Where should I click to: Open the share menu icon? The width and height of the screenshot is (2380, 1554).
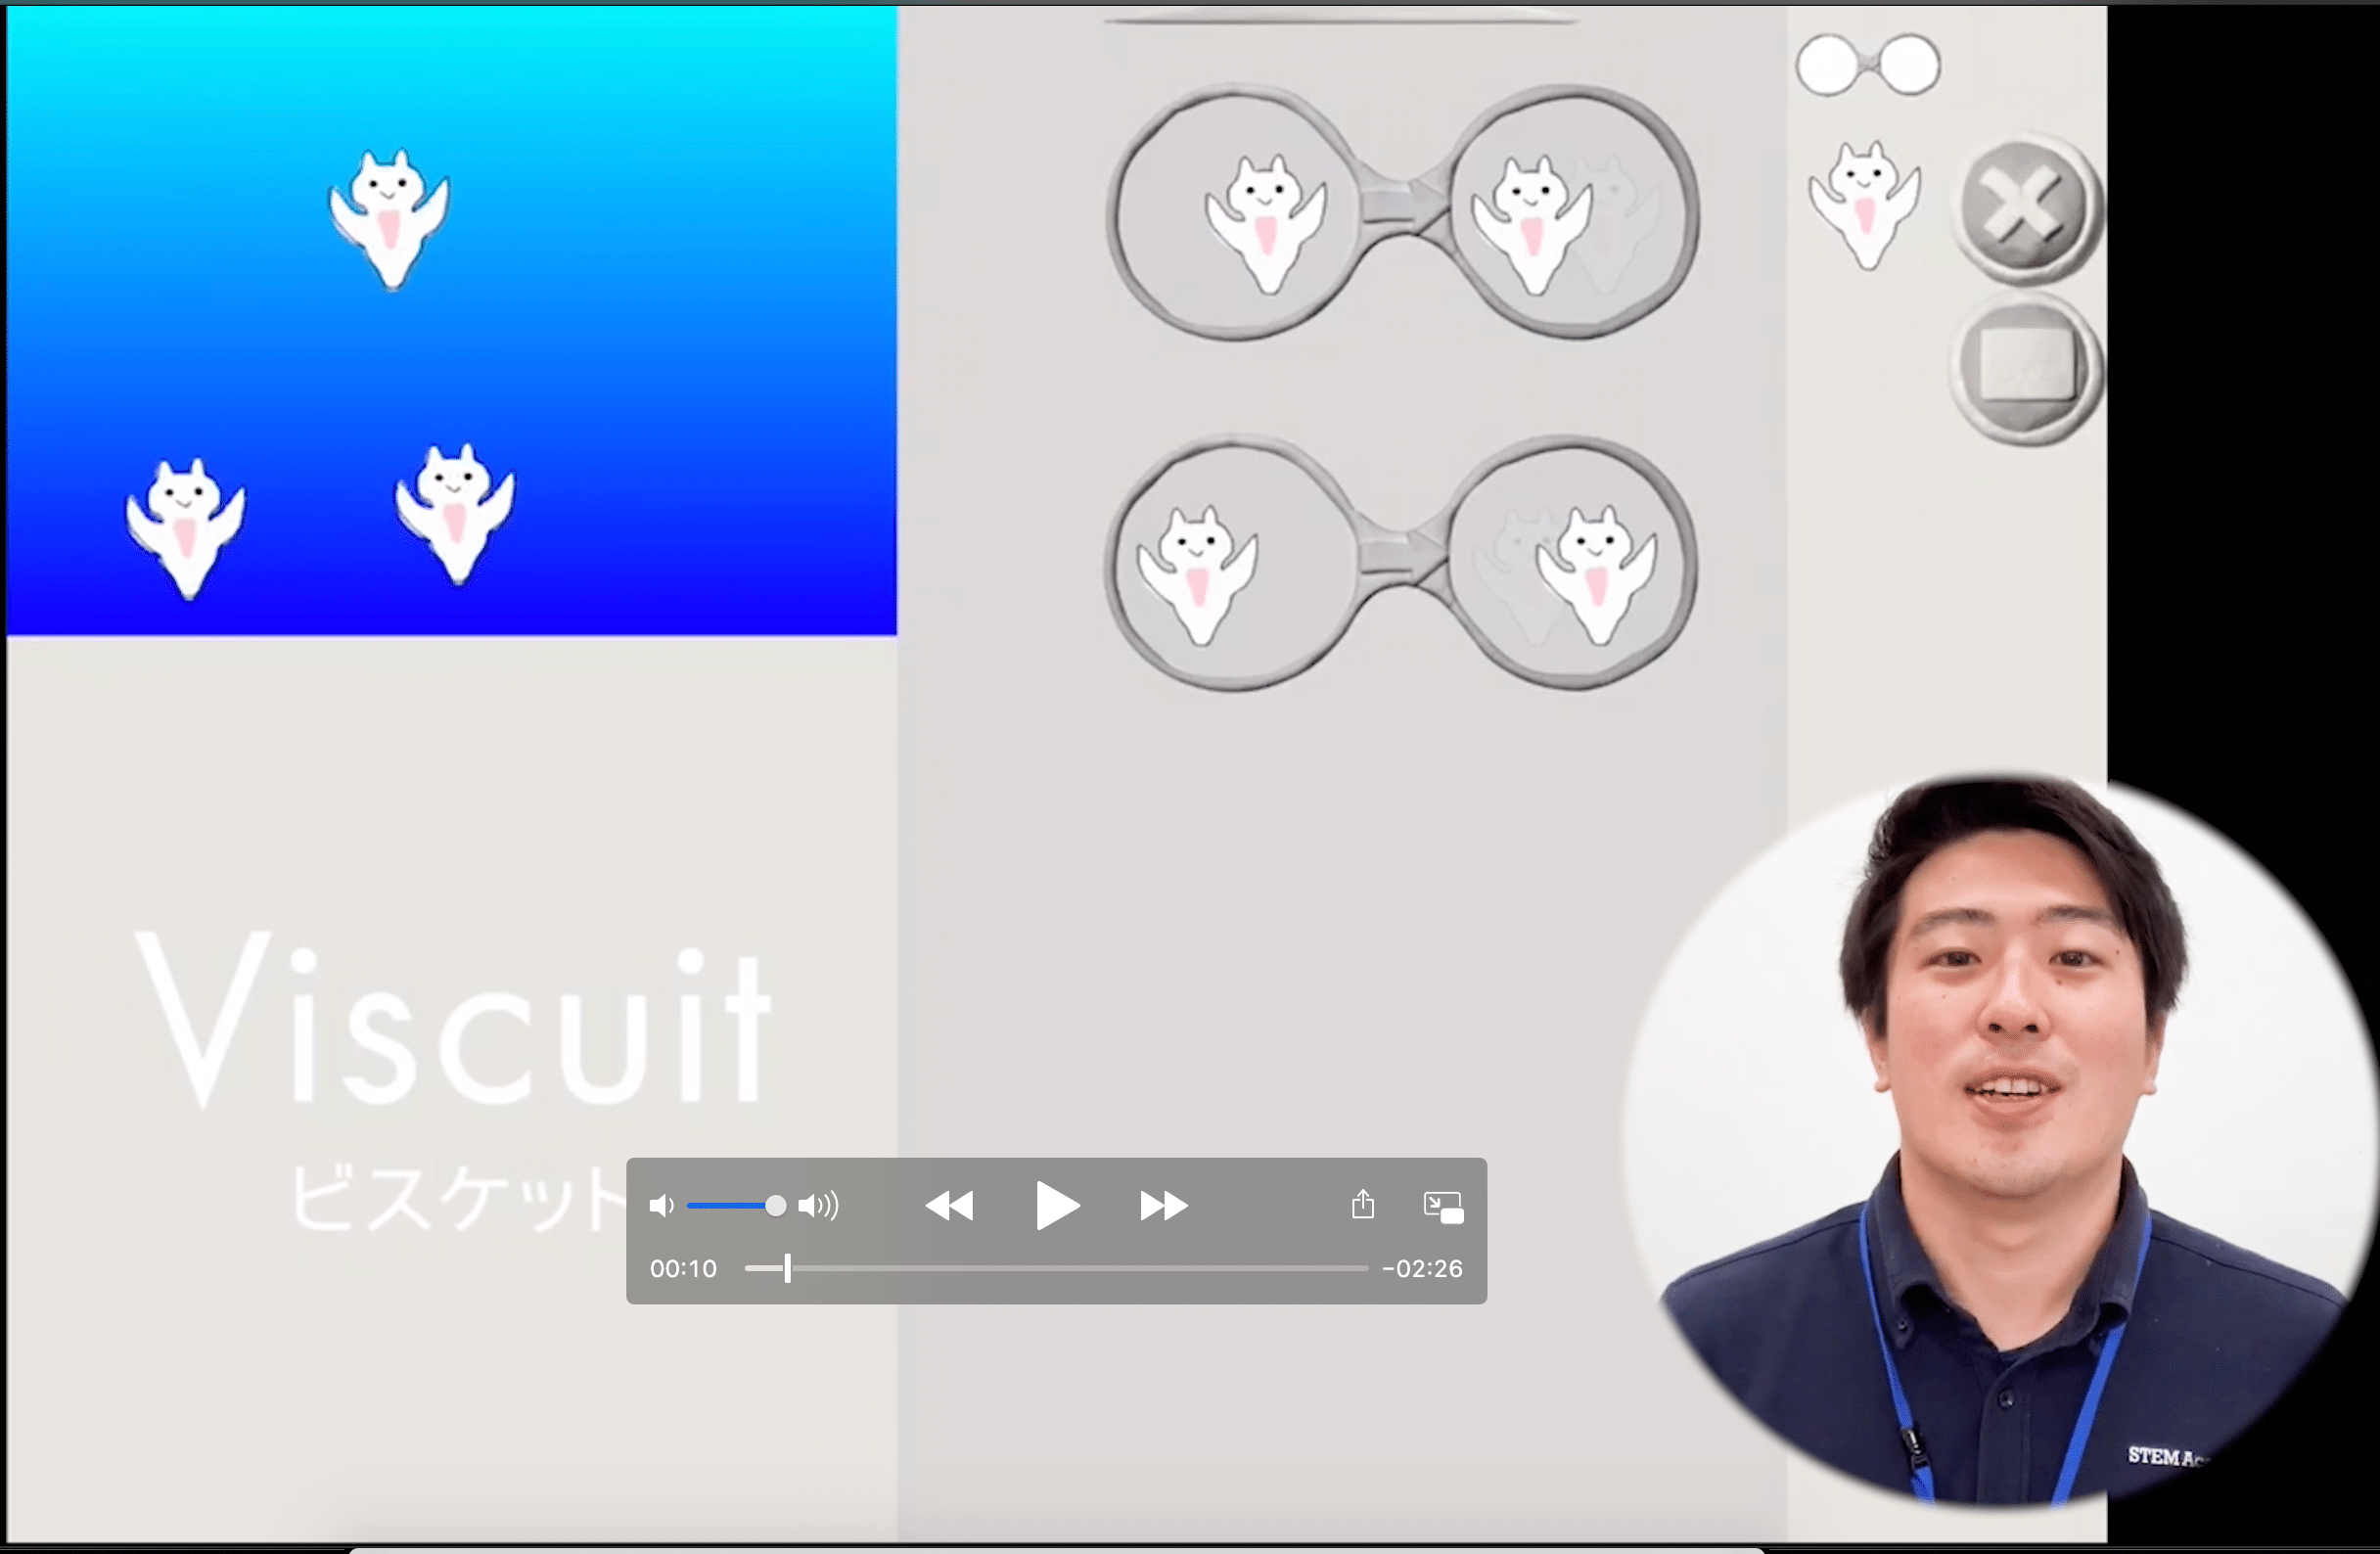pos(1363,1204)
